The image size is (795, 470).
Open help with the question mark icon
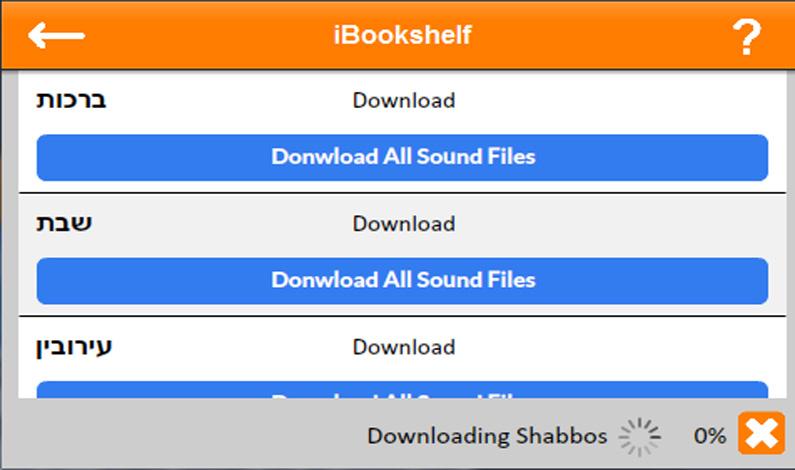pos(746,37)
